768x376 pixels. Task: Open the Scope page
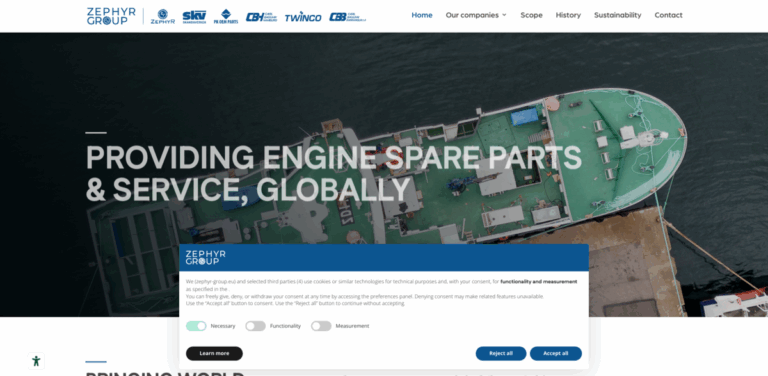[531, 15]
